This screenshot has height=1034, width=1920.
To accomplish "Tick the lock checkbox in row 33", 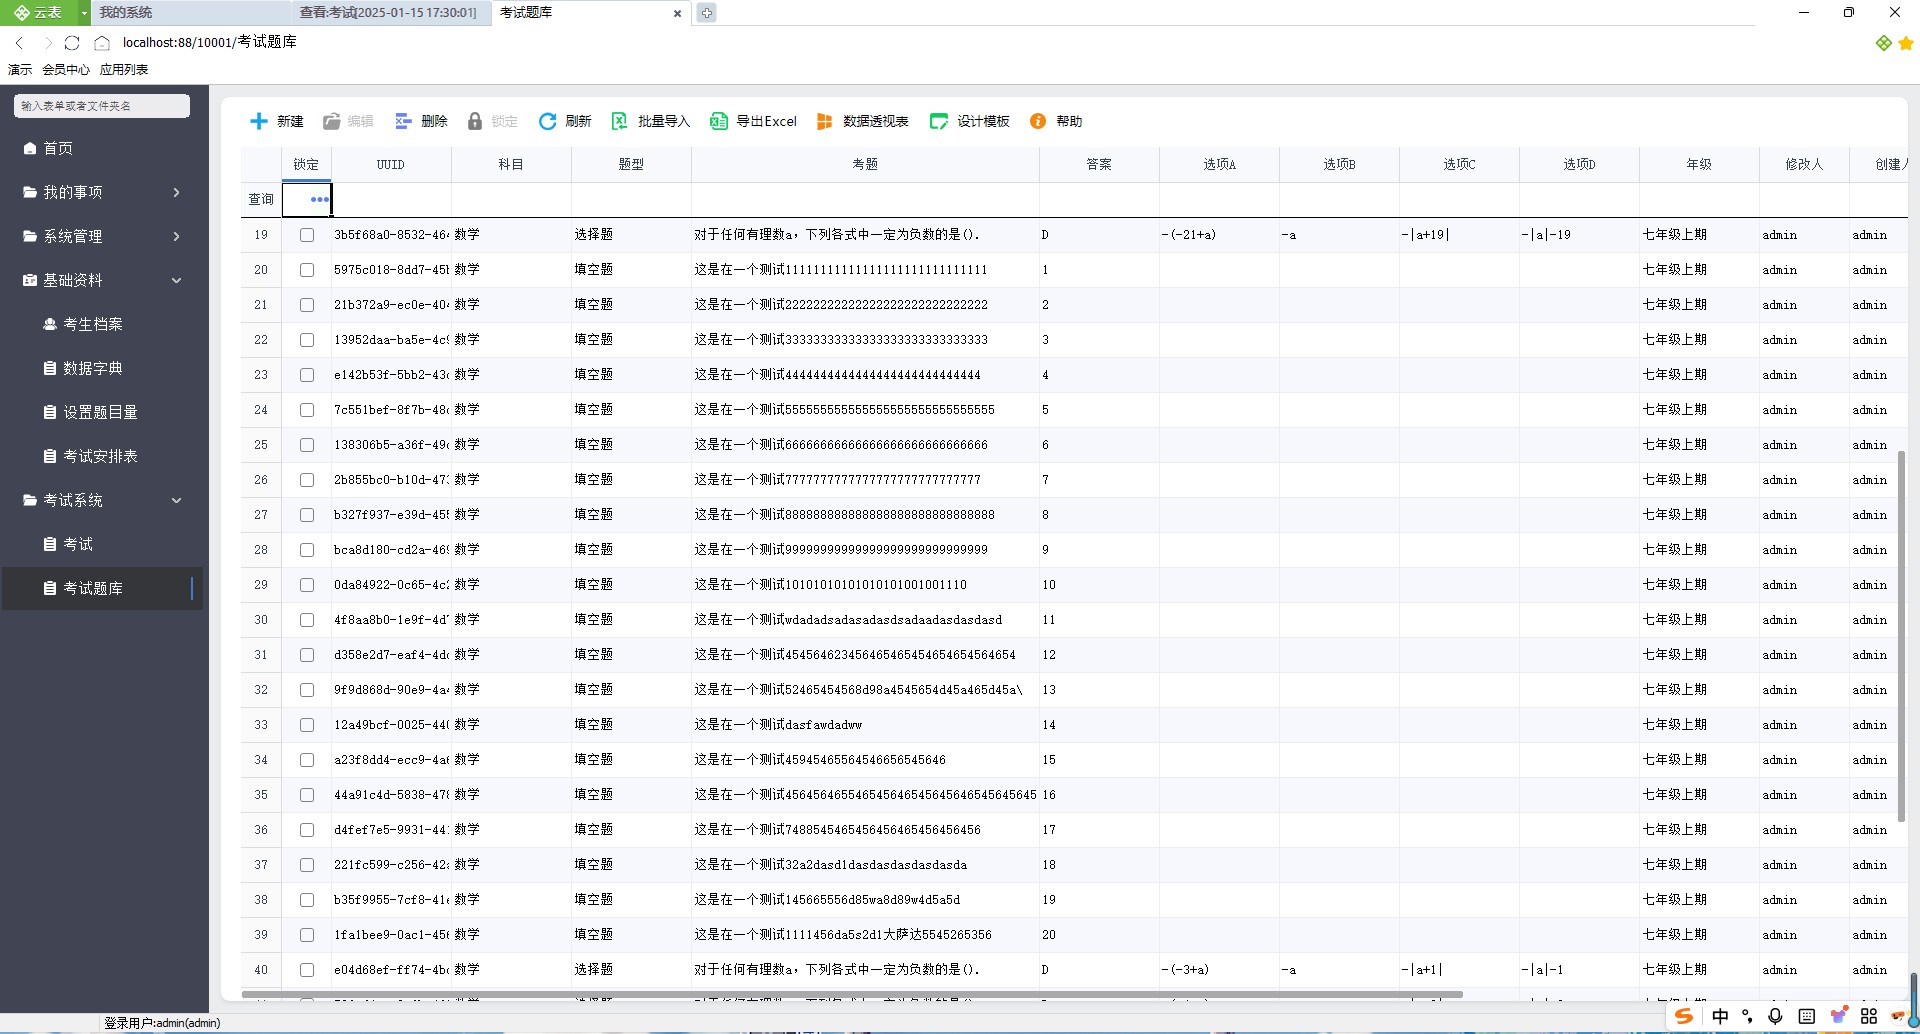I will coord(307,725).
